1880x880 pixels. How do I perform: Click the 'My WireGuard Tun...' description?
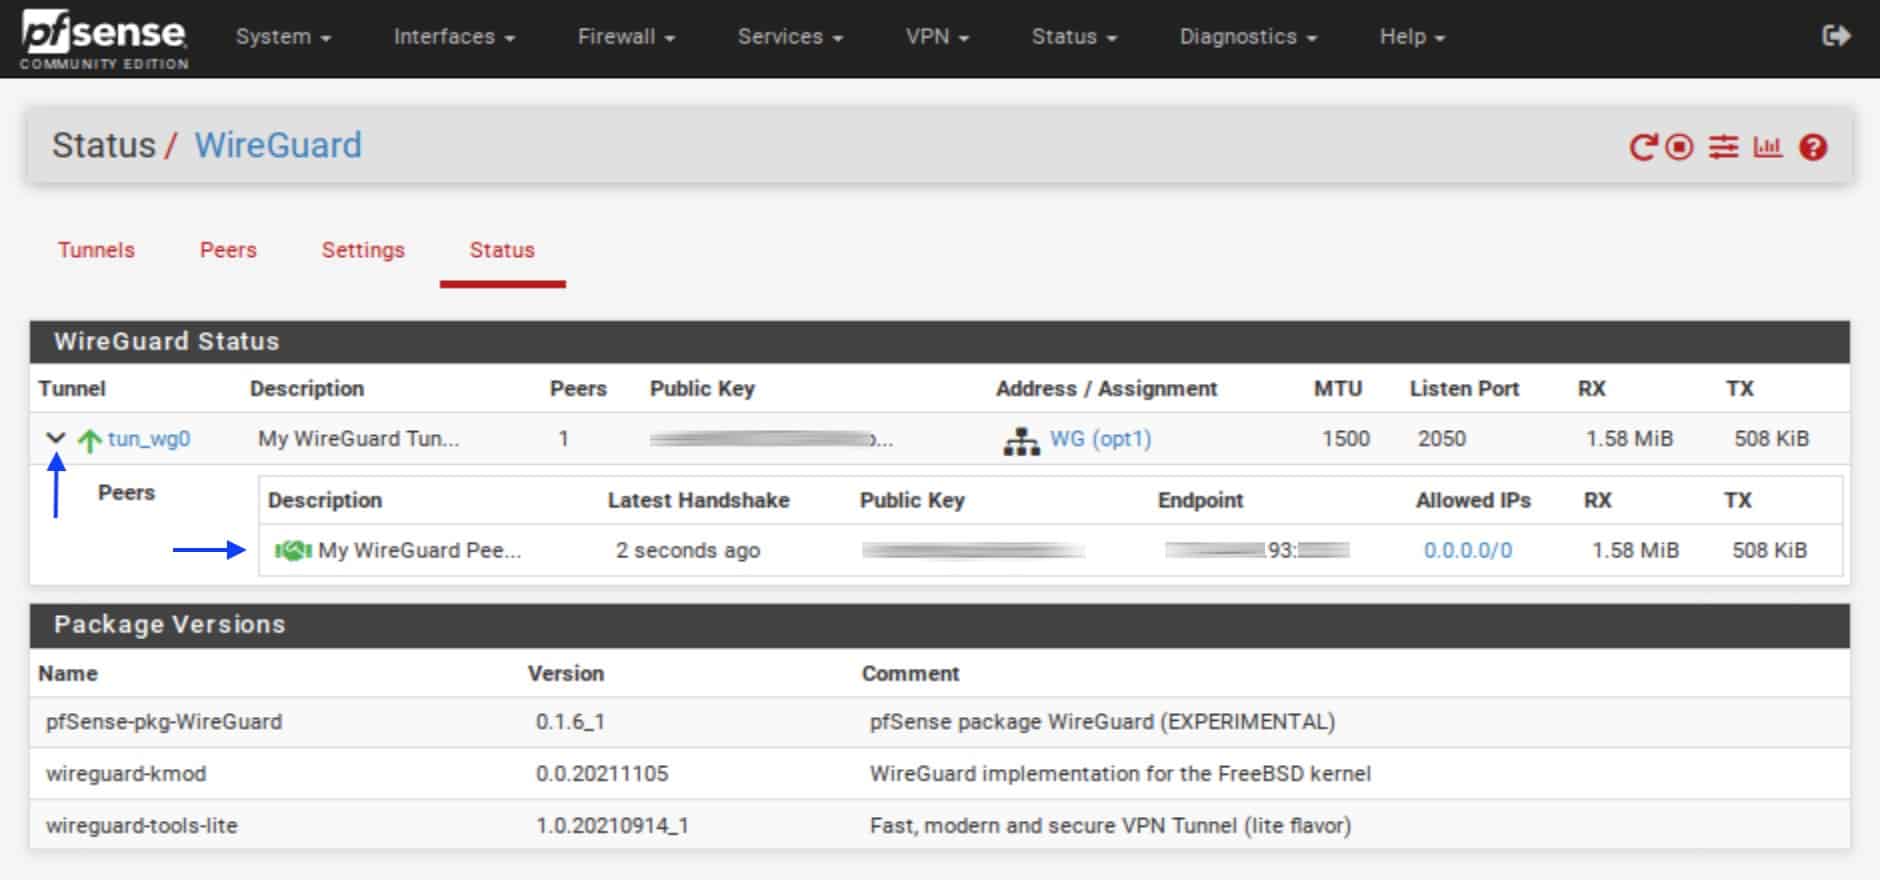coord(359,439)
